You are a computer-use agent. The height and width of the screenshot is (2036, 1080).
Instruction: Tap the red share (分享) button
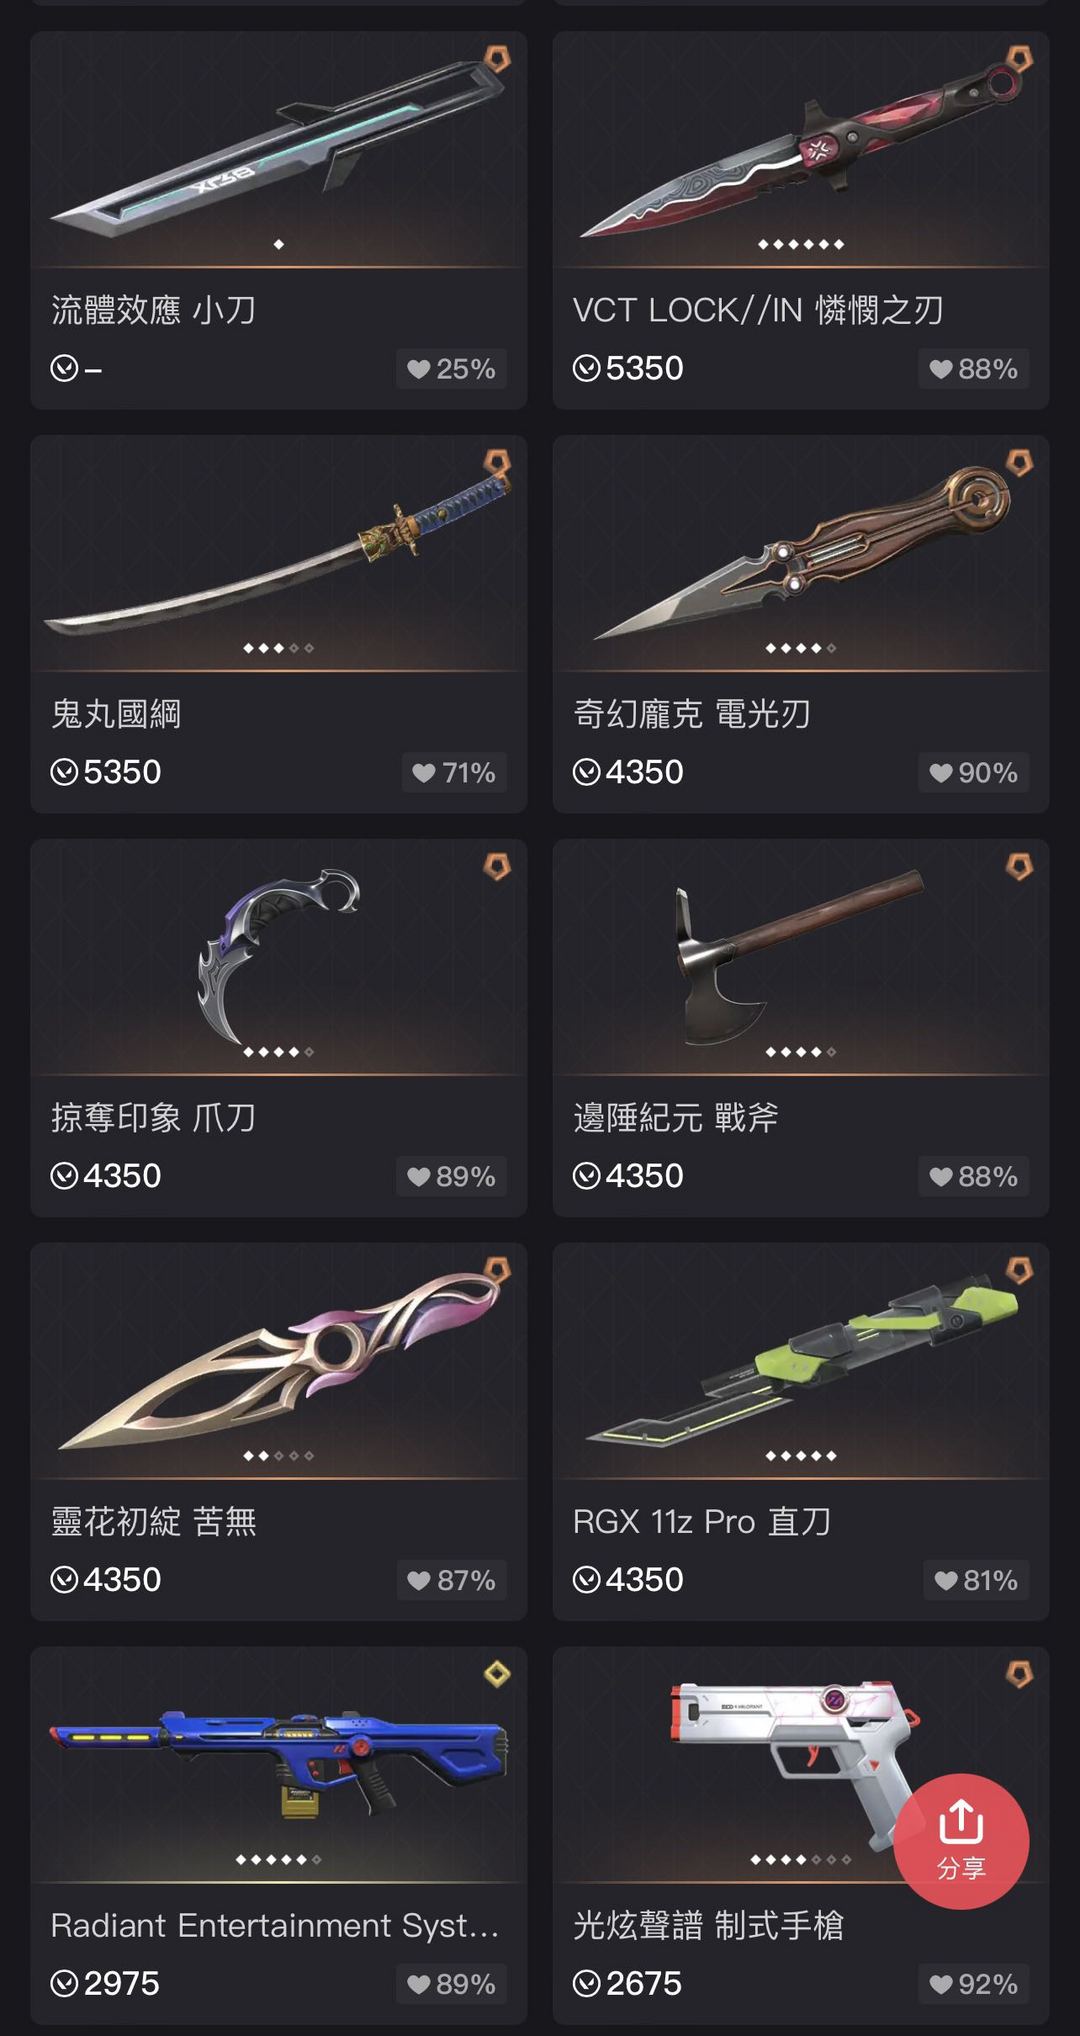point(961,1841)
